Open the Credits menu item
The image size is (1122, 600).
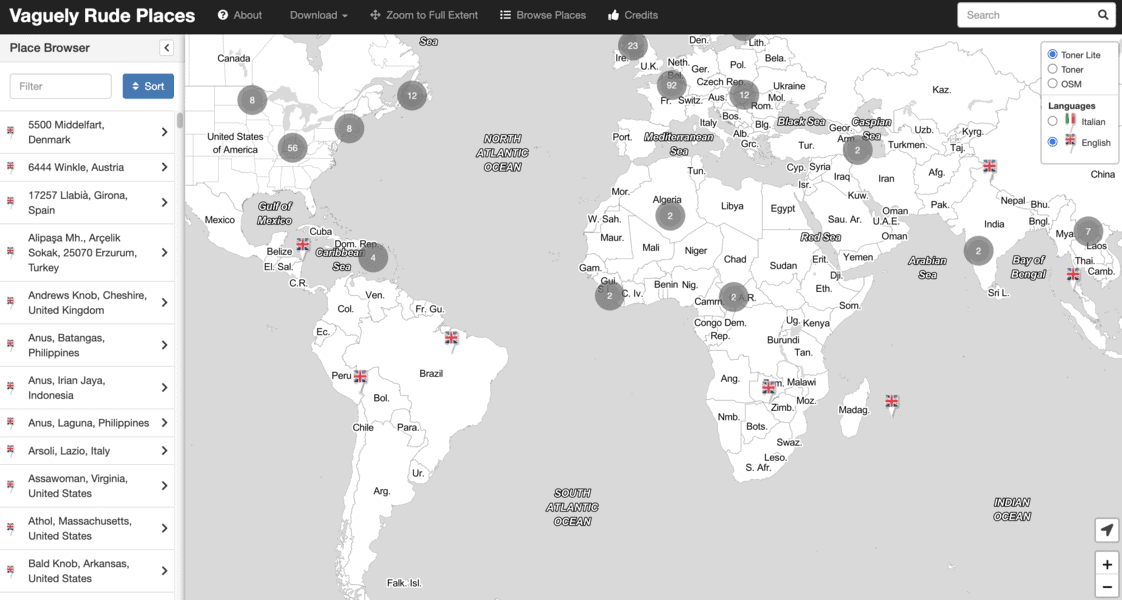pos(632,15)
